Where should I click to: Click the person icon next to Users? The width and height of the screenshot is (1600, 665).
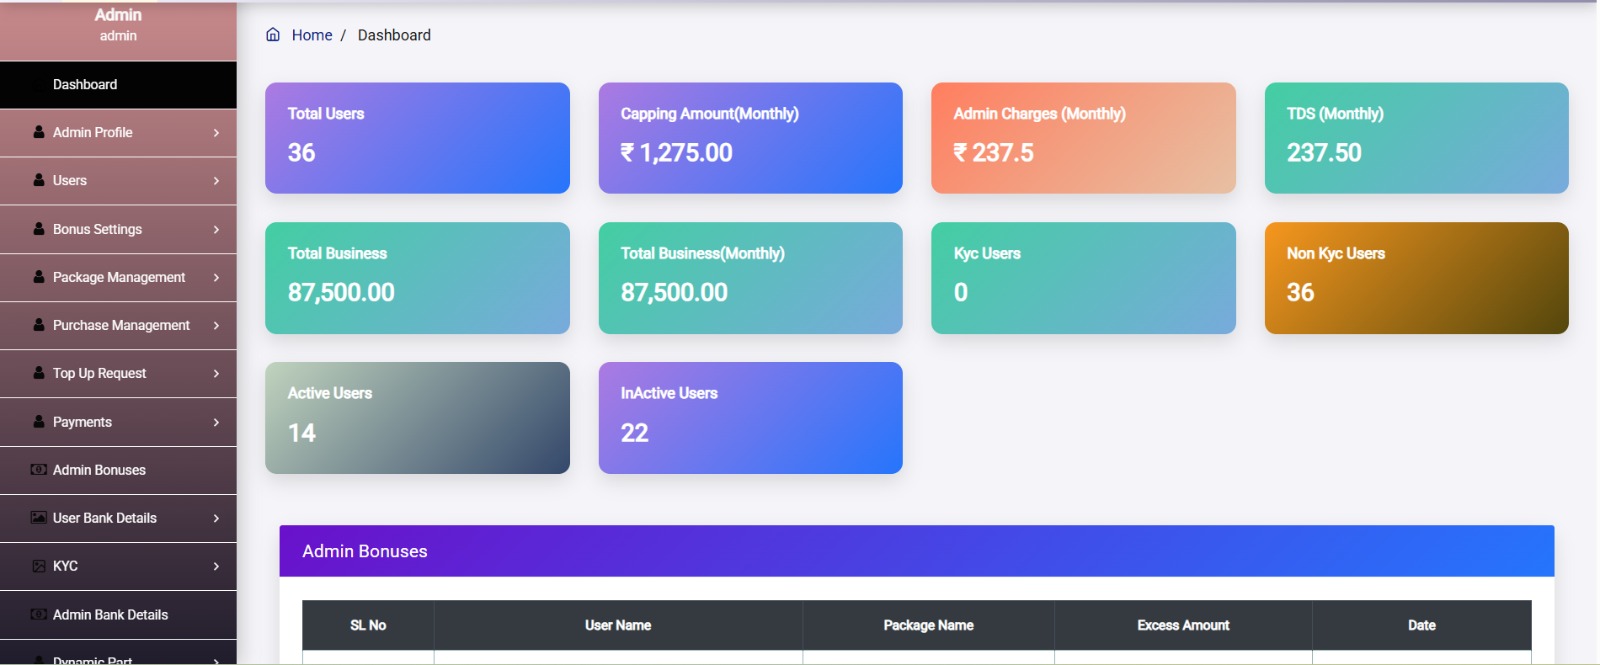(x=39, y=180)
